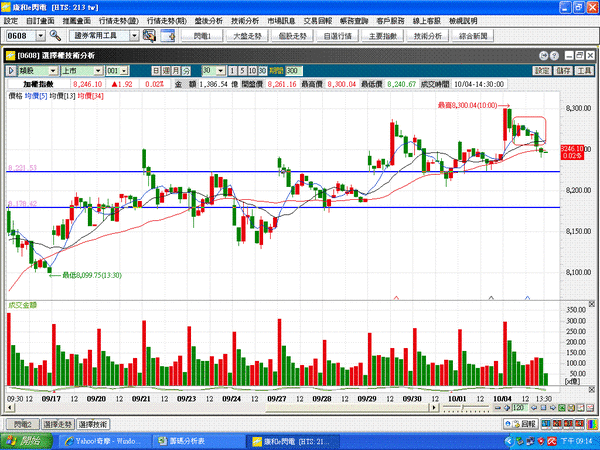Open the 0608 stock code dropdown
Image resolution: width=600 pixels, height=450 pixels.
point(41,36)
